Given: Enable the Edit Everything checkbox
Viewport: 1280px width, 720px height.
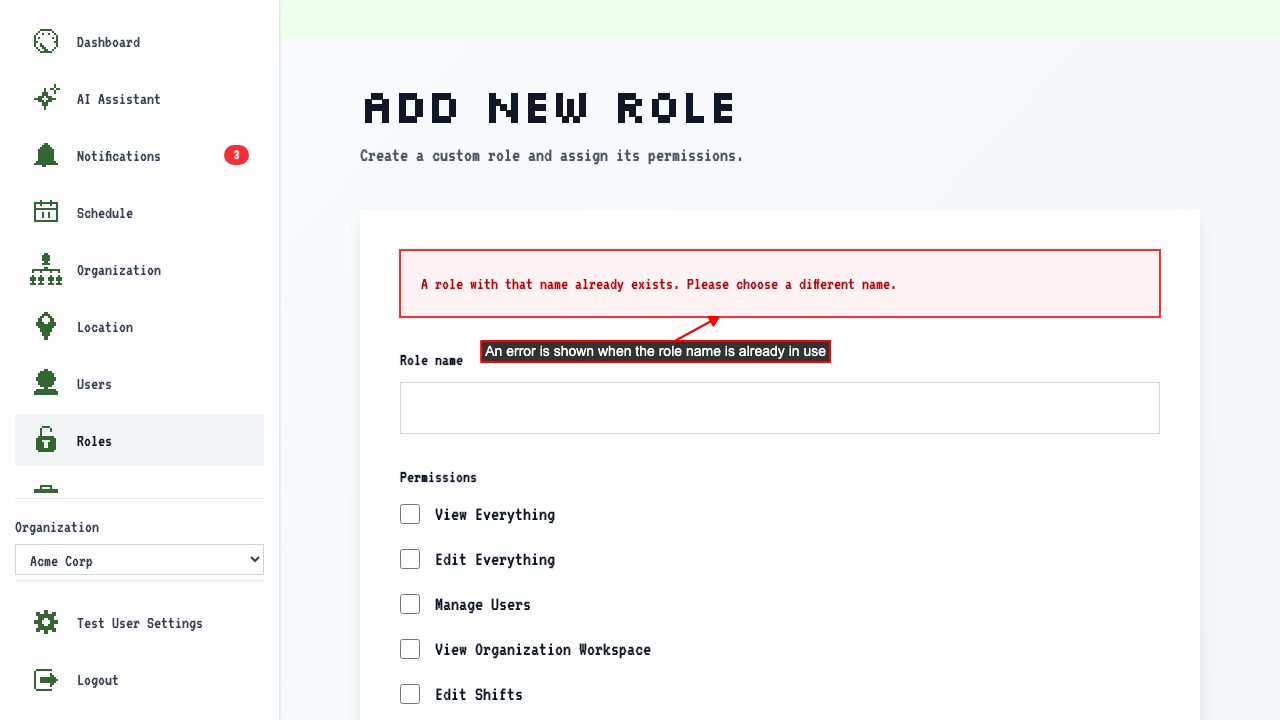Looking at the screenshot, I should [x=410, y=559].
